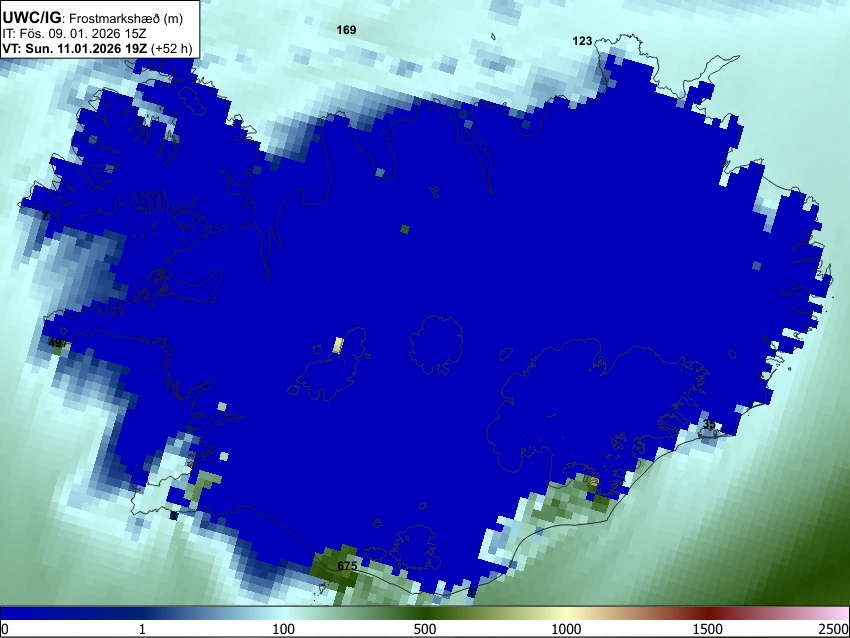
Task: Click the cream-colored pixel on the central glacier
Action: tap(338, 345)
